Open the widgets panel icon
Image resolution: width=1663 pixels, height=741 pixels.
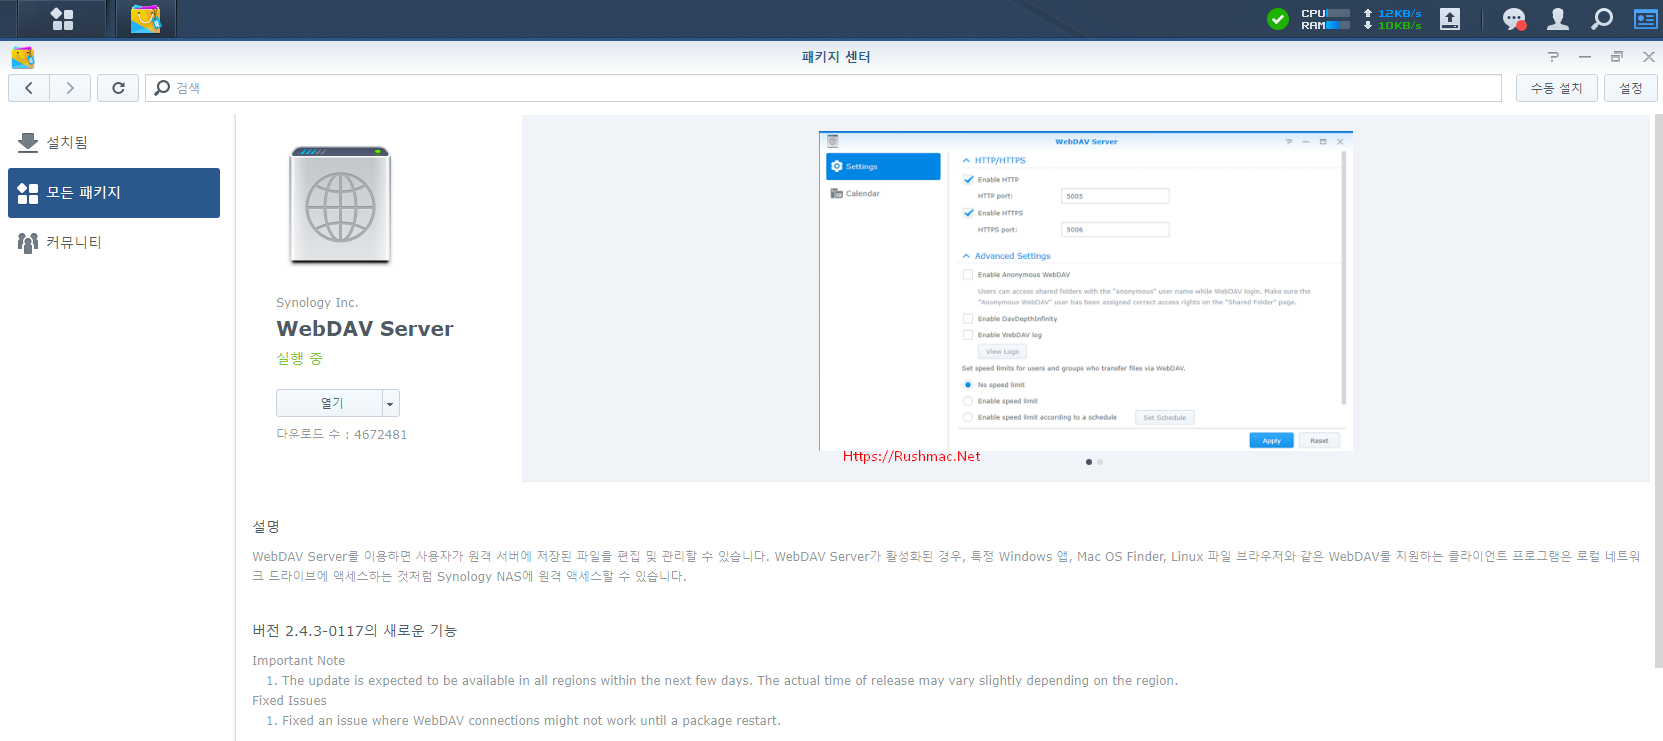(1646, 19)
